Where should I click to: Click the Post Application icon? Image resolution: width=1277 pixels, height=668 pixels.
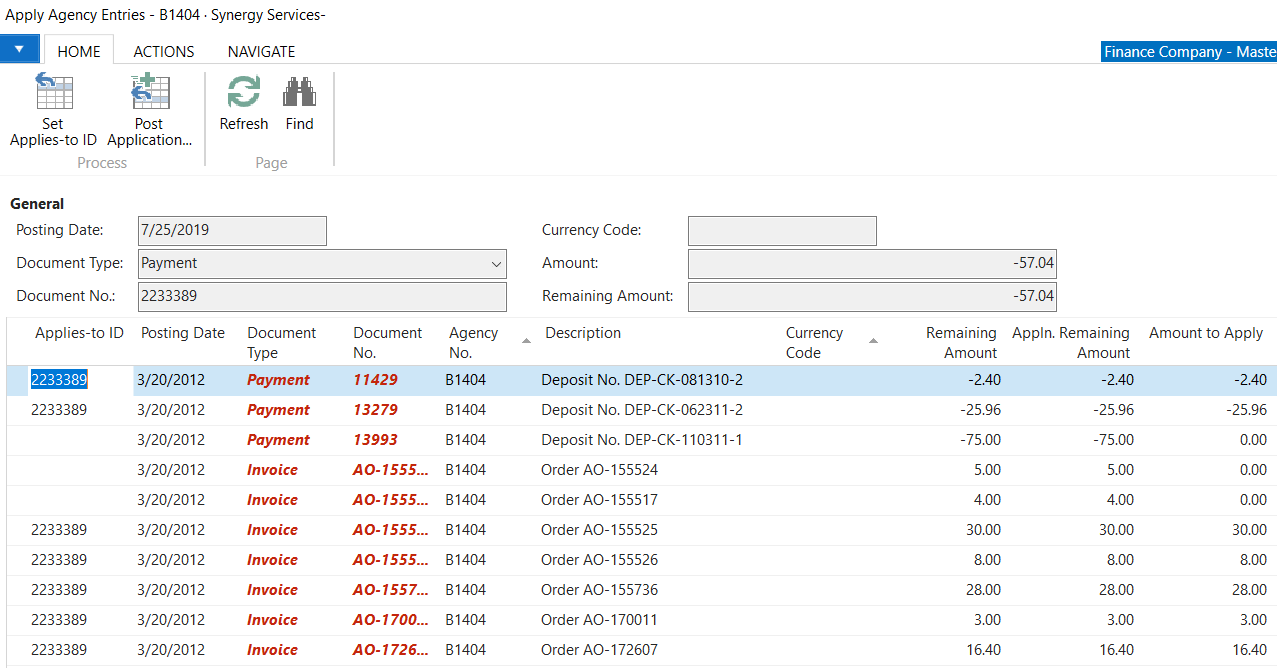[149, 92]
